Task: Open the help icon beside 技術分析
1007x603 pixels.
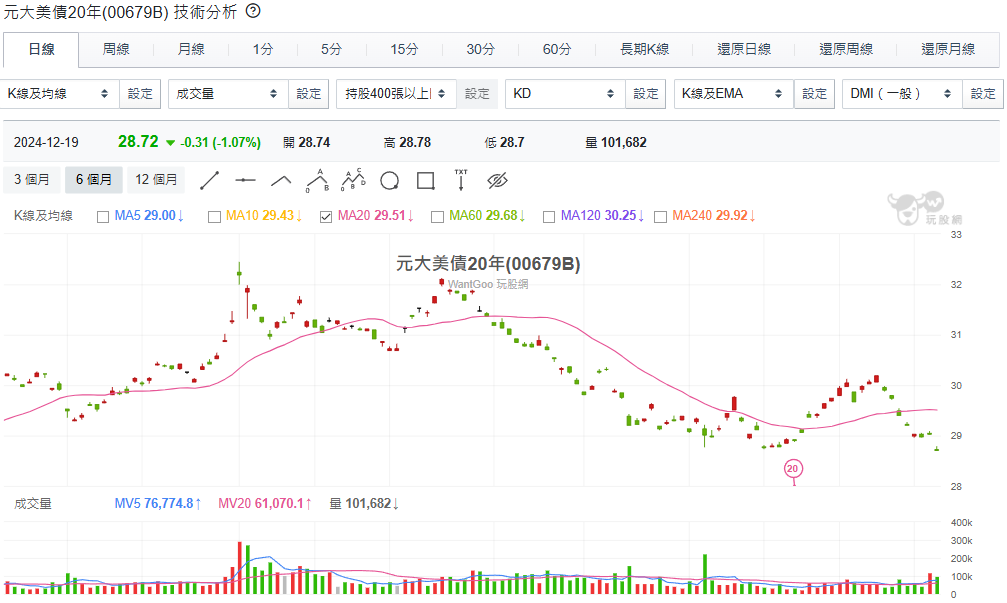Action: tap(253, 11)
